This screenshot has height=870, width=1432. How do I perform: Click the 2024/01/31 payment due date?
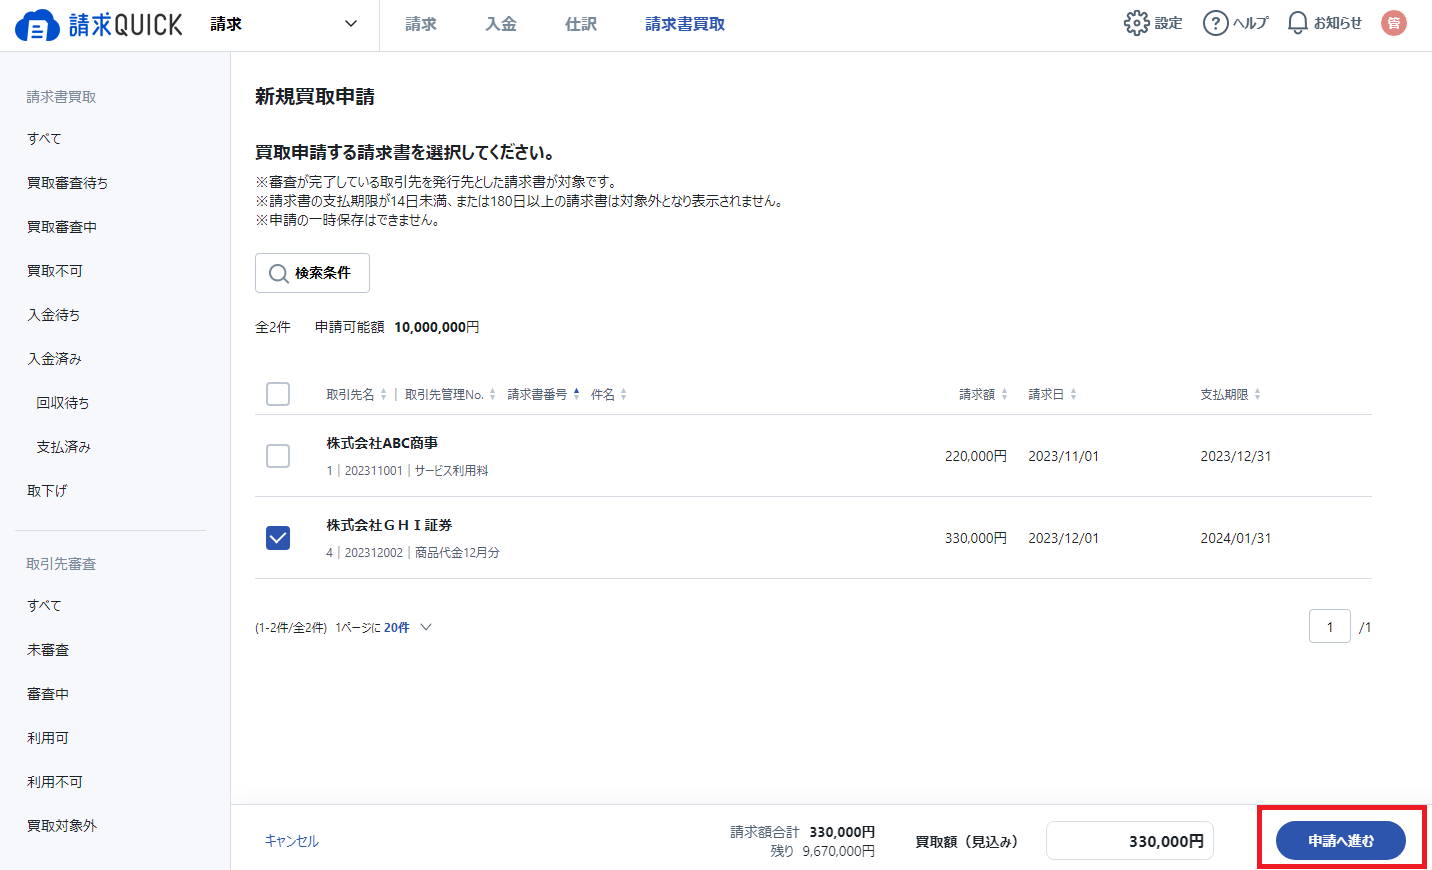point(1236,538)
